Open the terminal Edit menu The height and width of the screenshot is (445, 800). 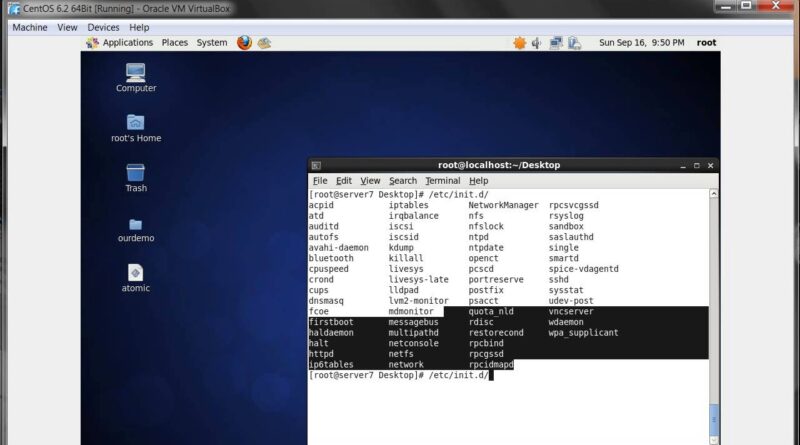[343, 181]
